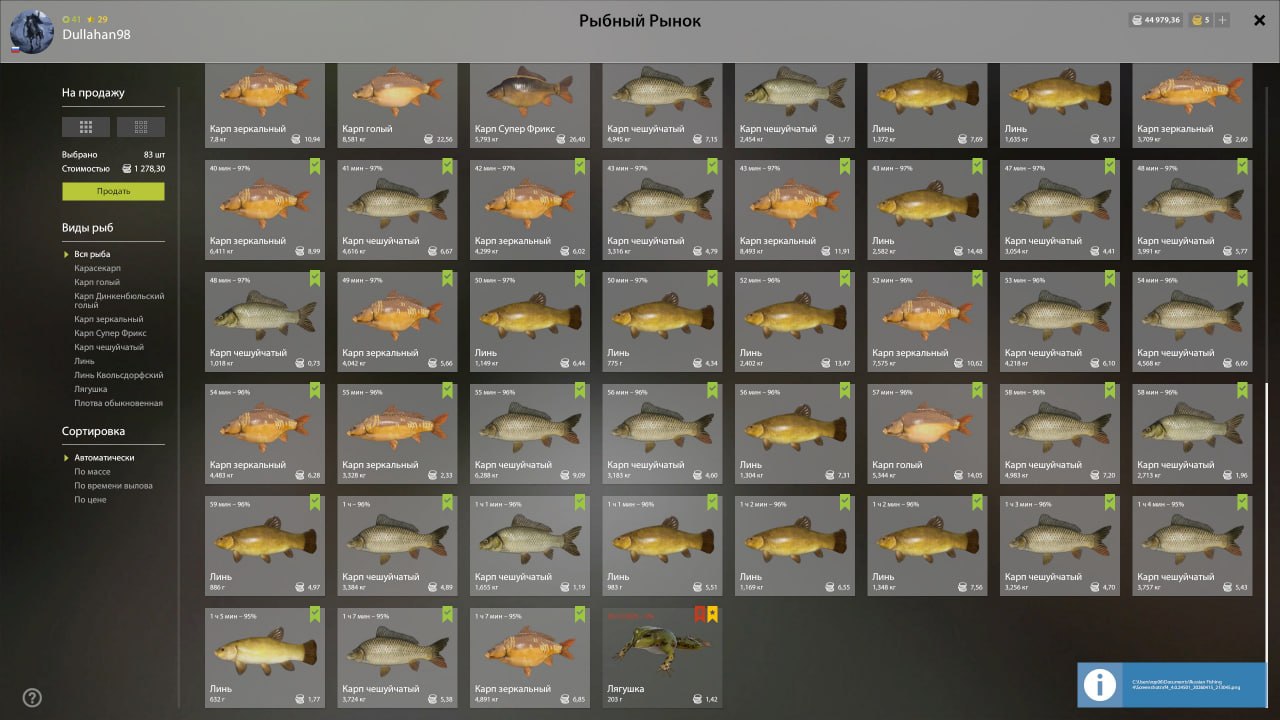Filter fish list by Карп Супер Фрикс
Screen dimensions: 1280x720
110,333
